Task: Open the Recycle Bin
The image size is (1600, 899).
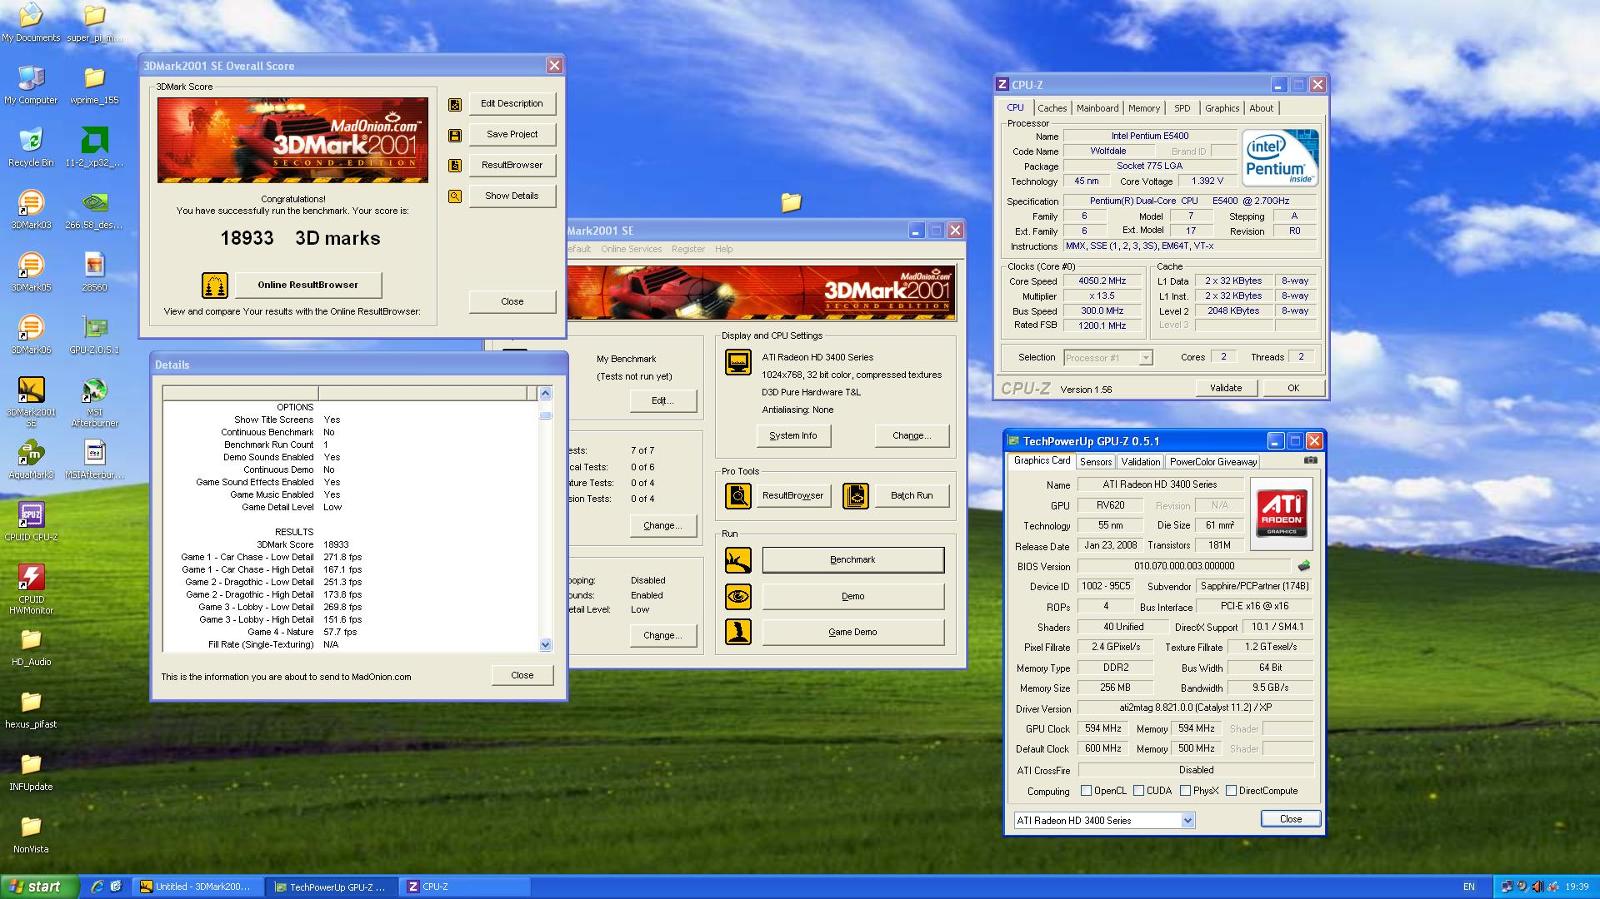Action: tap(31, 144)
